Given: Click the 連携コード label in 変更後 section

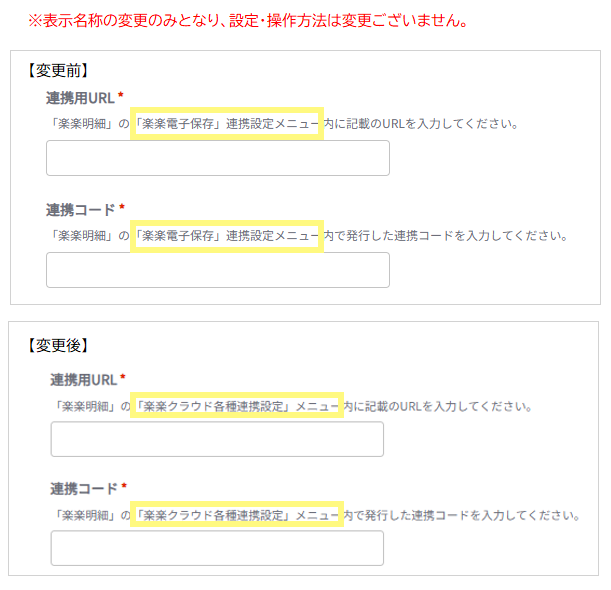Looking at the screenshot, I should click(x=83, y=488).
